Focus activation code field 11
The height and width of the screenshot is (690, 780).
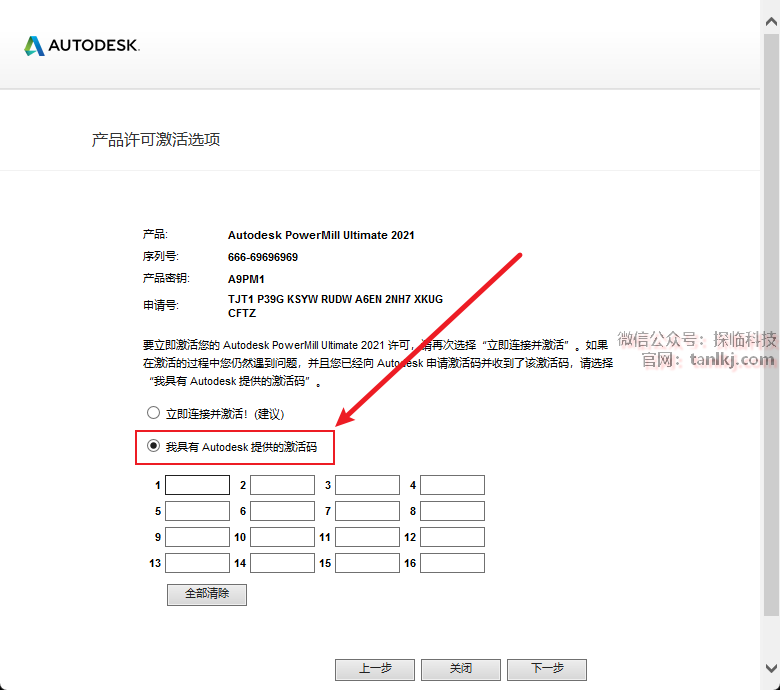(368, 537)
